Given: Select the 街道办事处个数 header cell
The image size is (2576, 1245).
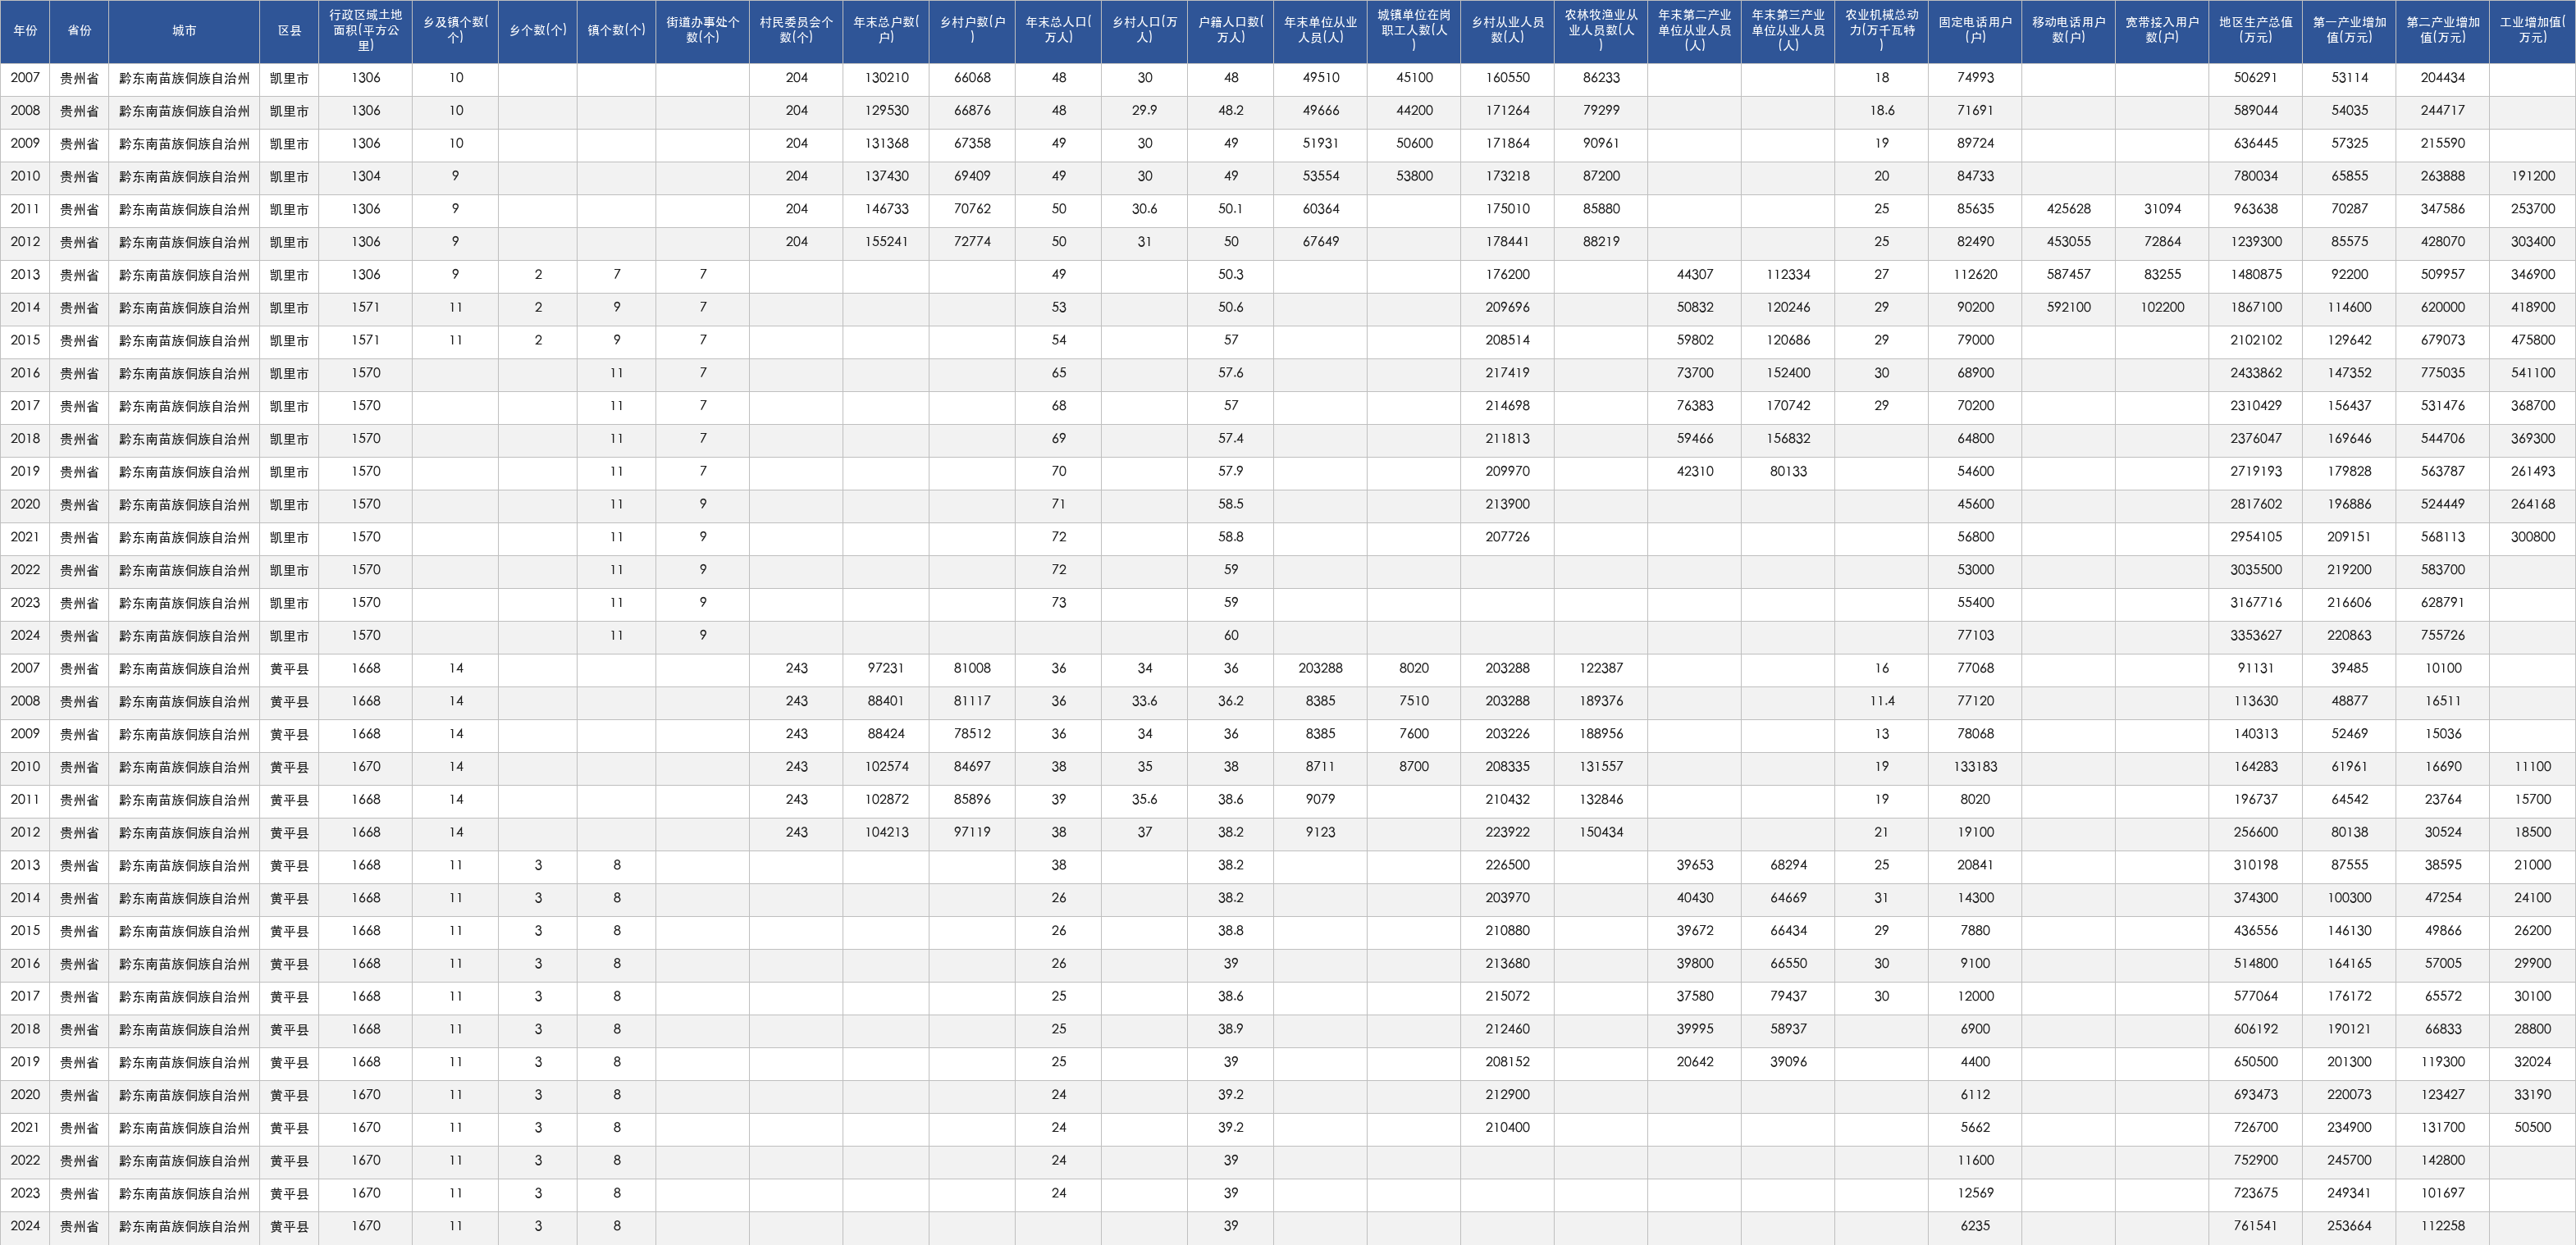Looking at the screenshot, I should click(703, 31).
